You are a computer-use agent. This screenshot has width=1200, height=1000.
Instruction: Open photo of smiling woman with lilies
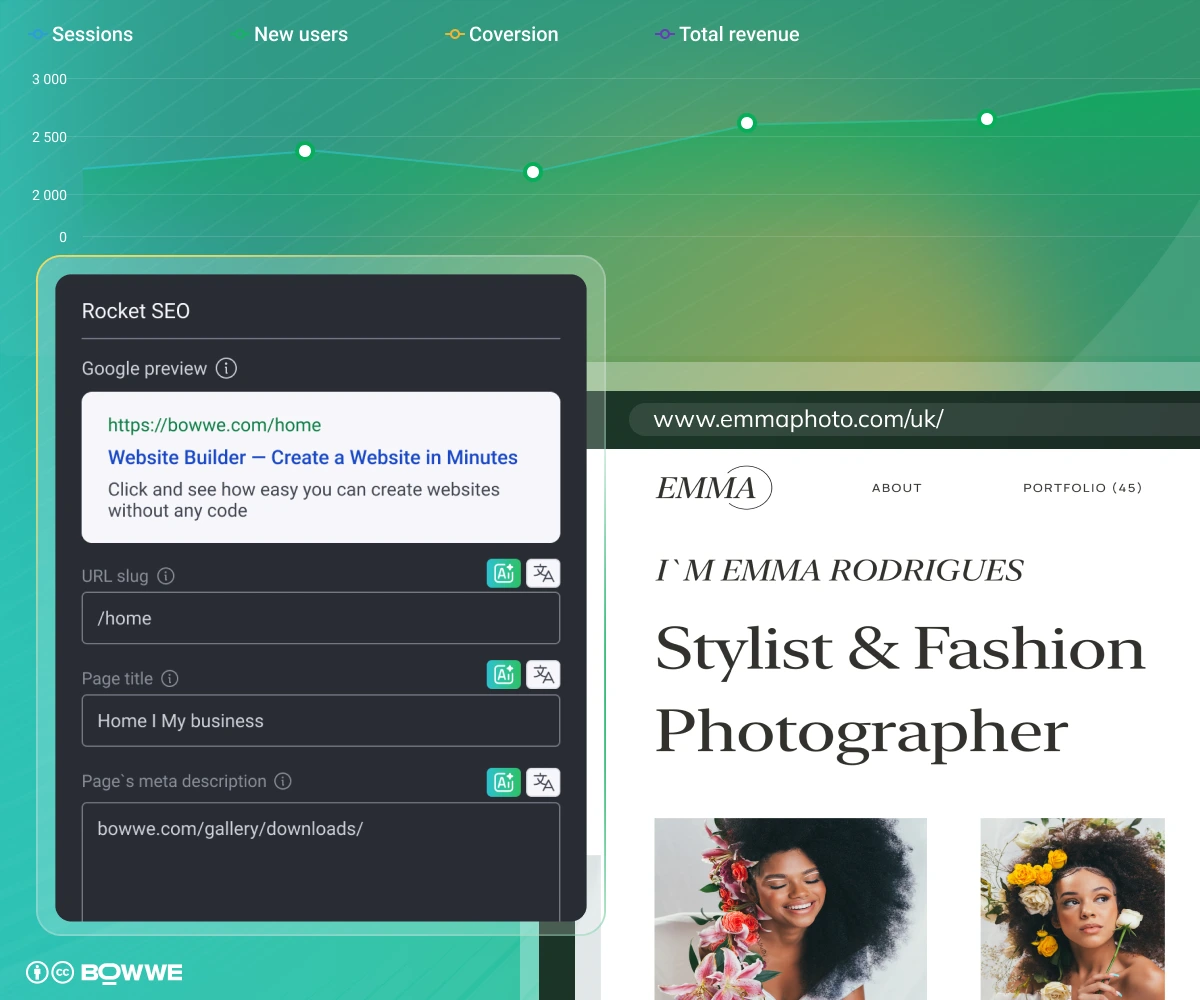pos(790,909)
